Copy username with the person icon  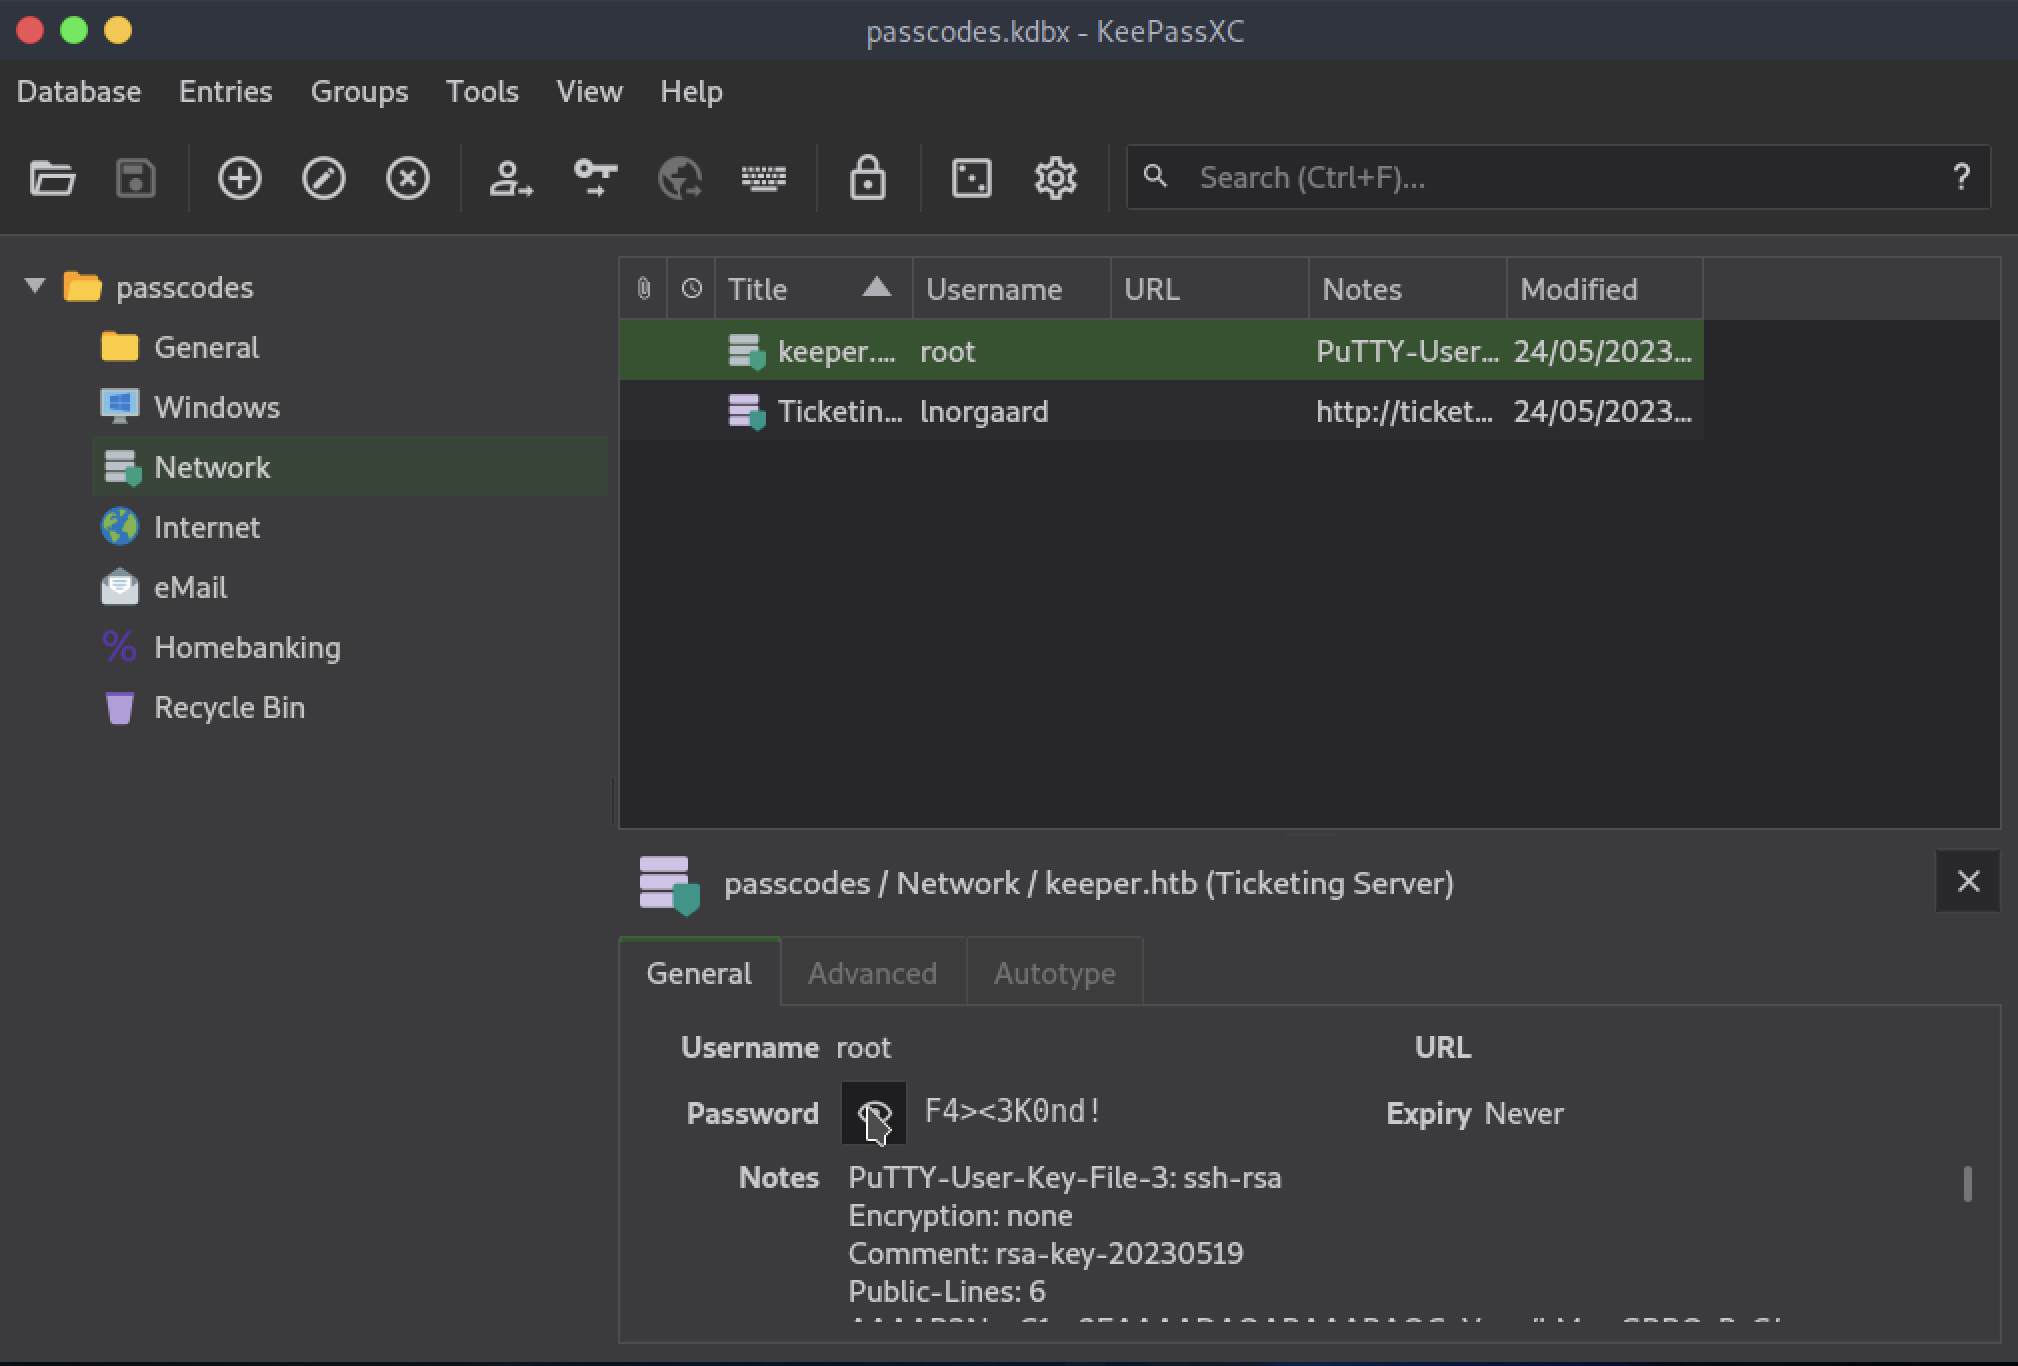510,179
